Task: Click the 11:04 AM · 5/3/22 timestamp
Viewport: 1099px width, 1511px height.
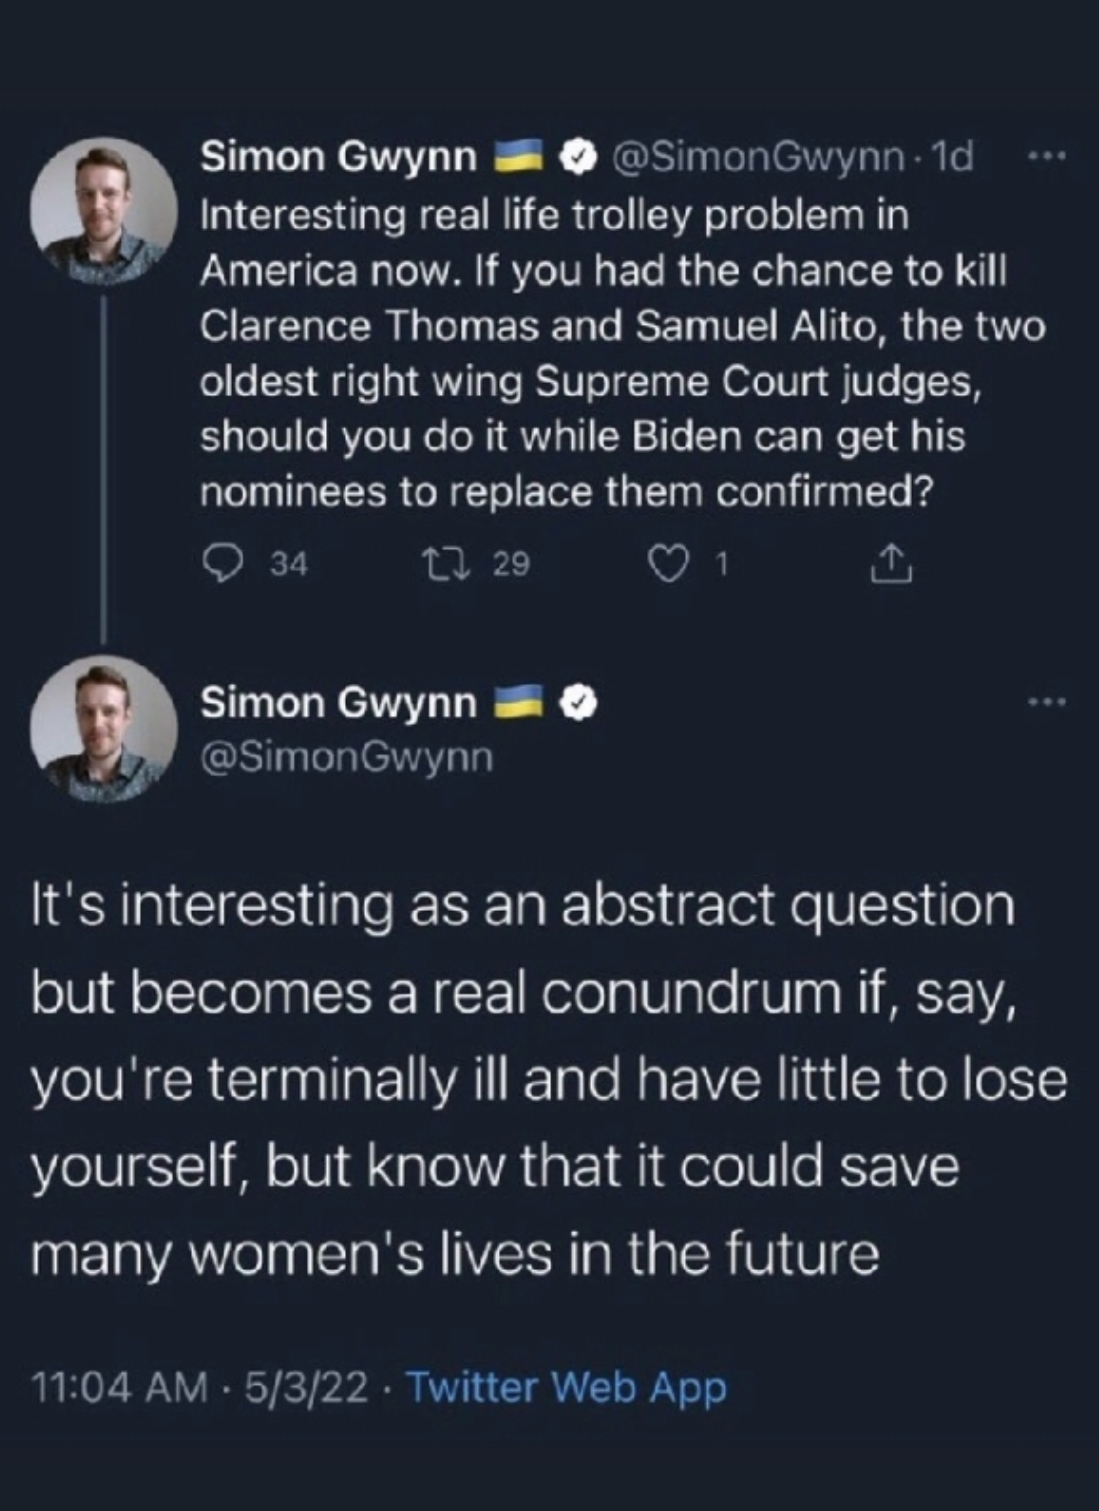Action: 199,1387
